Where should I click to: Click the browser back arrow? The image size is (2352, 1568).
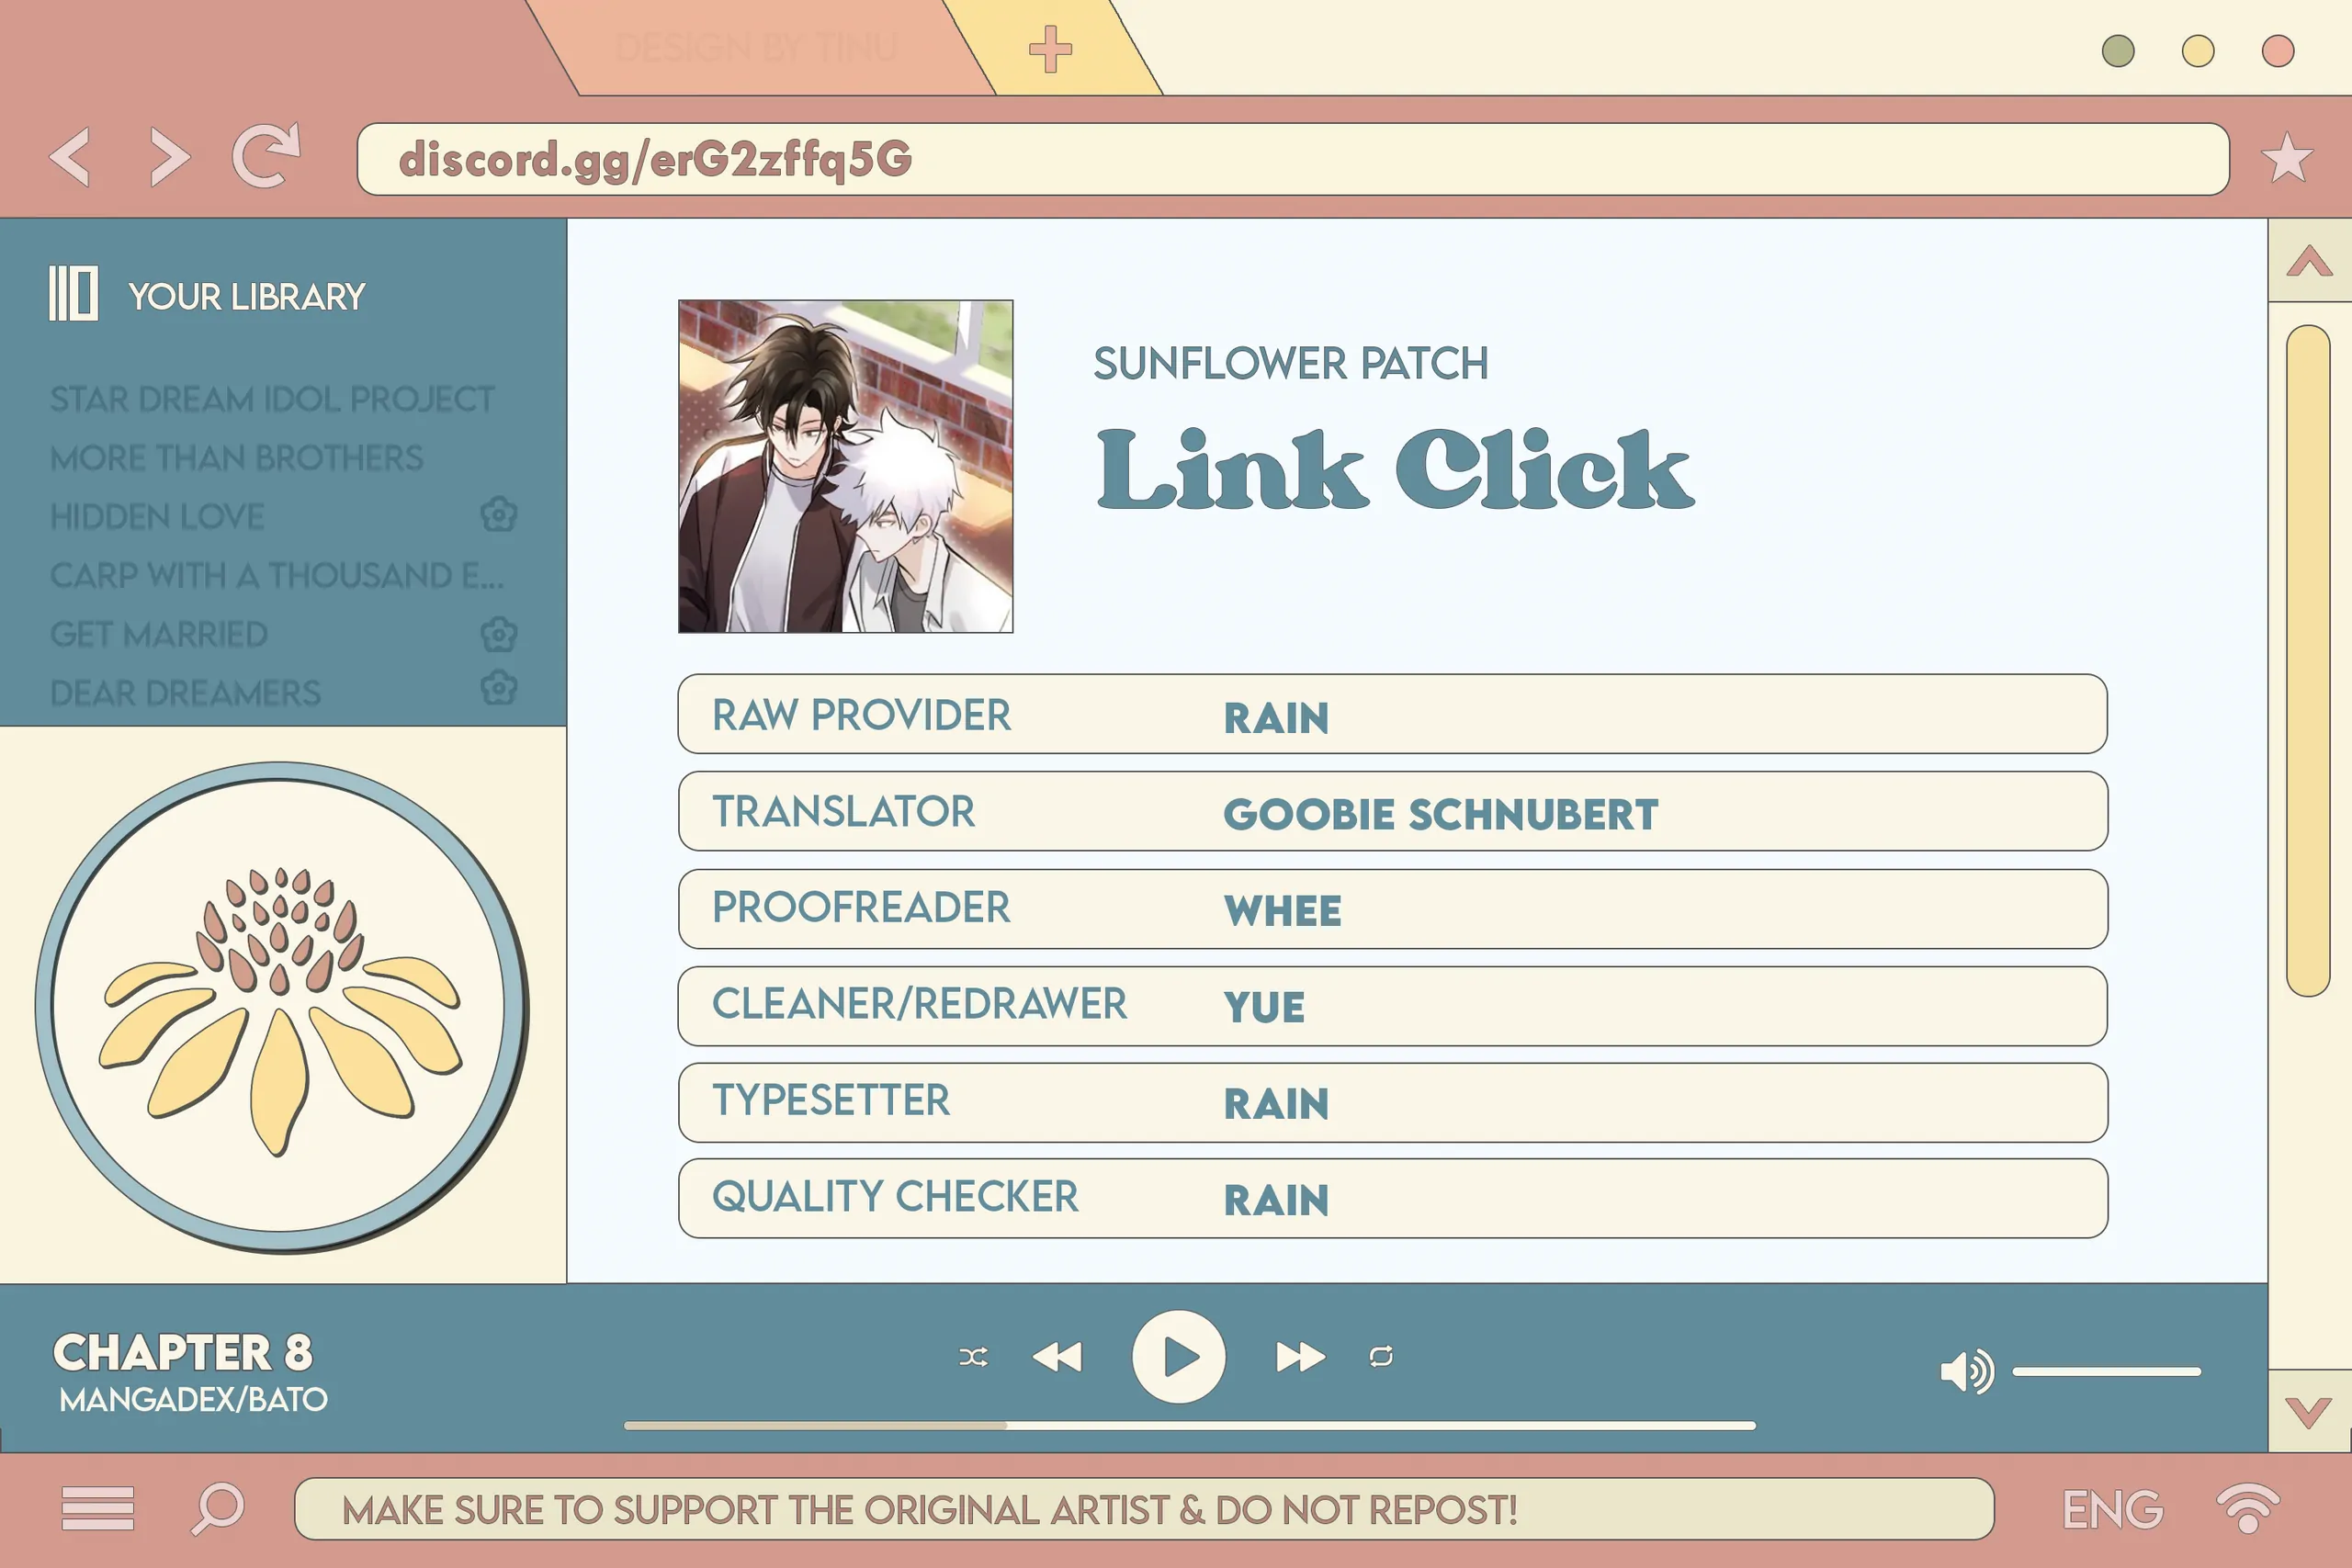point(71,157)
